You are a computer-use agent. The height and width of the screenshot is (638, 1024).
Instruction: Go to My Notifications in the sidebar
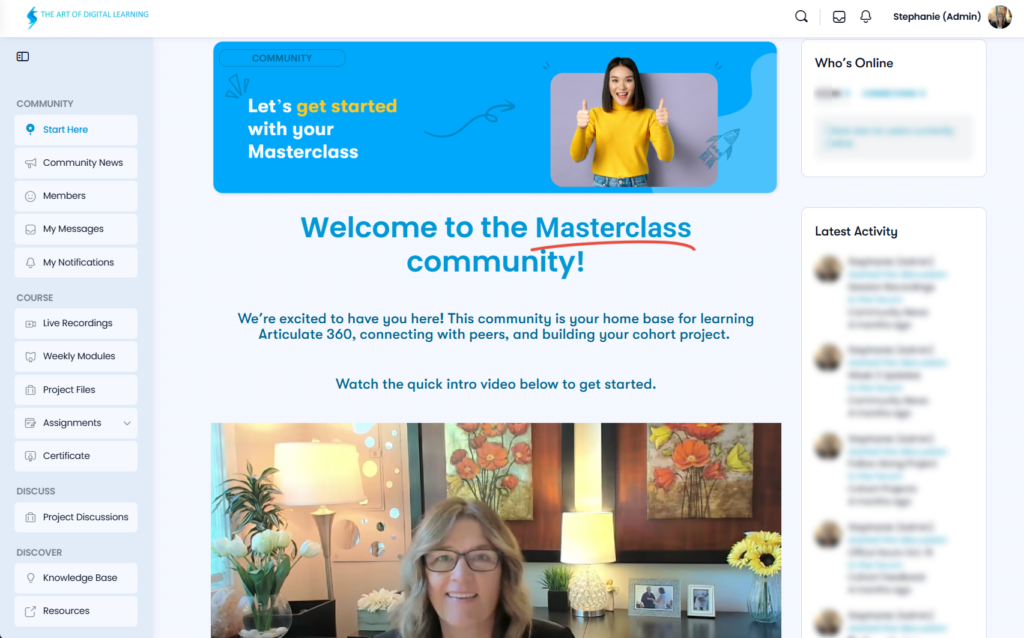click(x=76, y=263)
